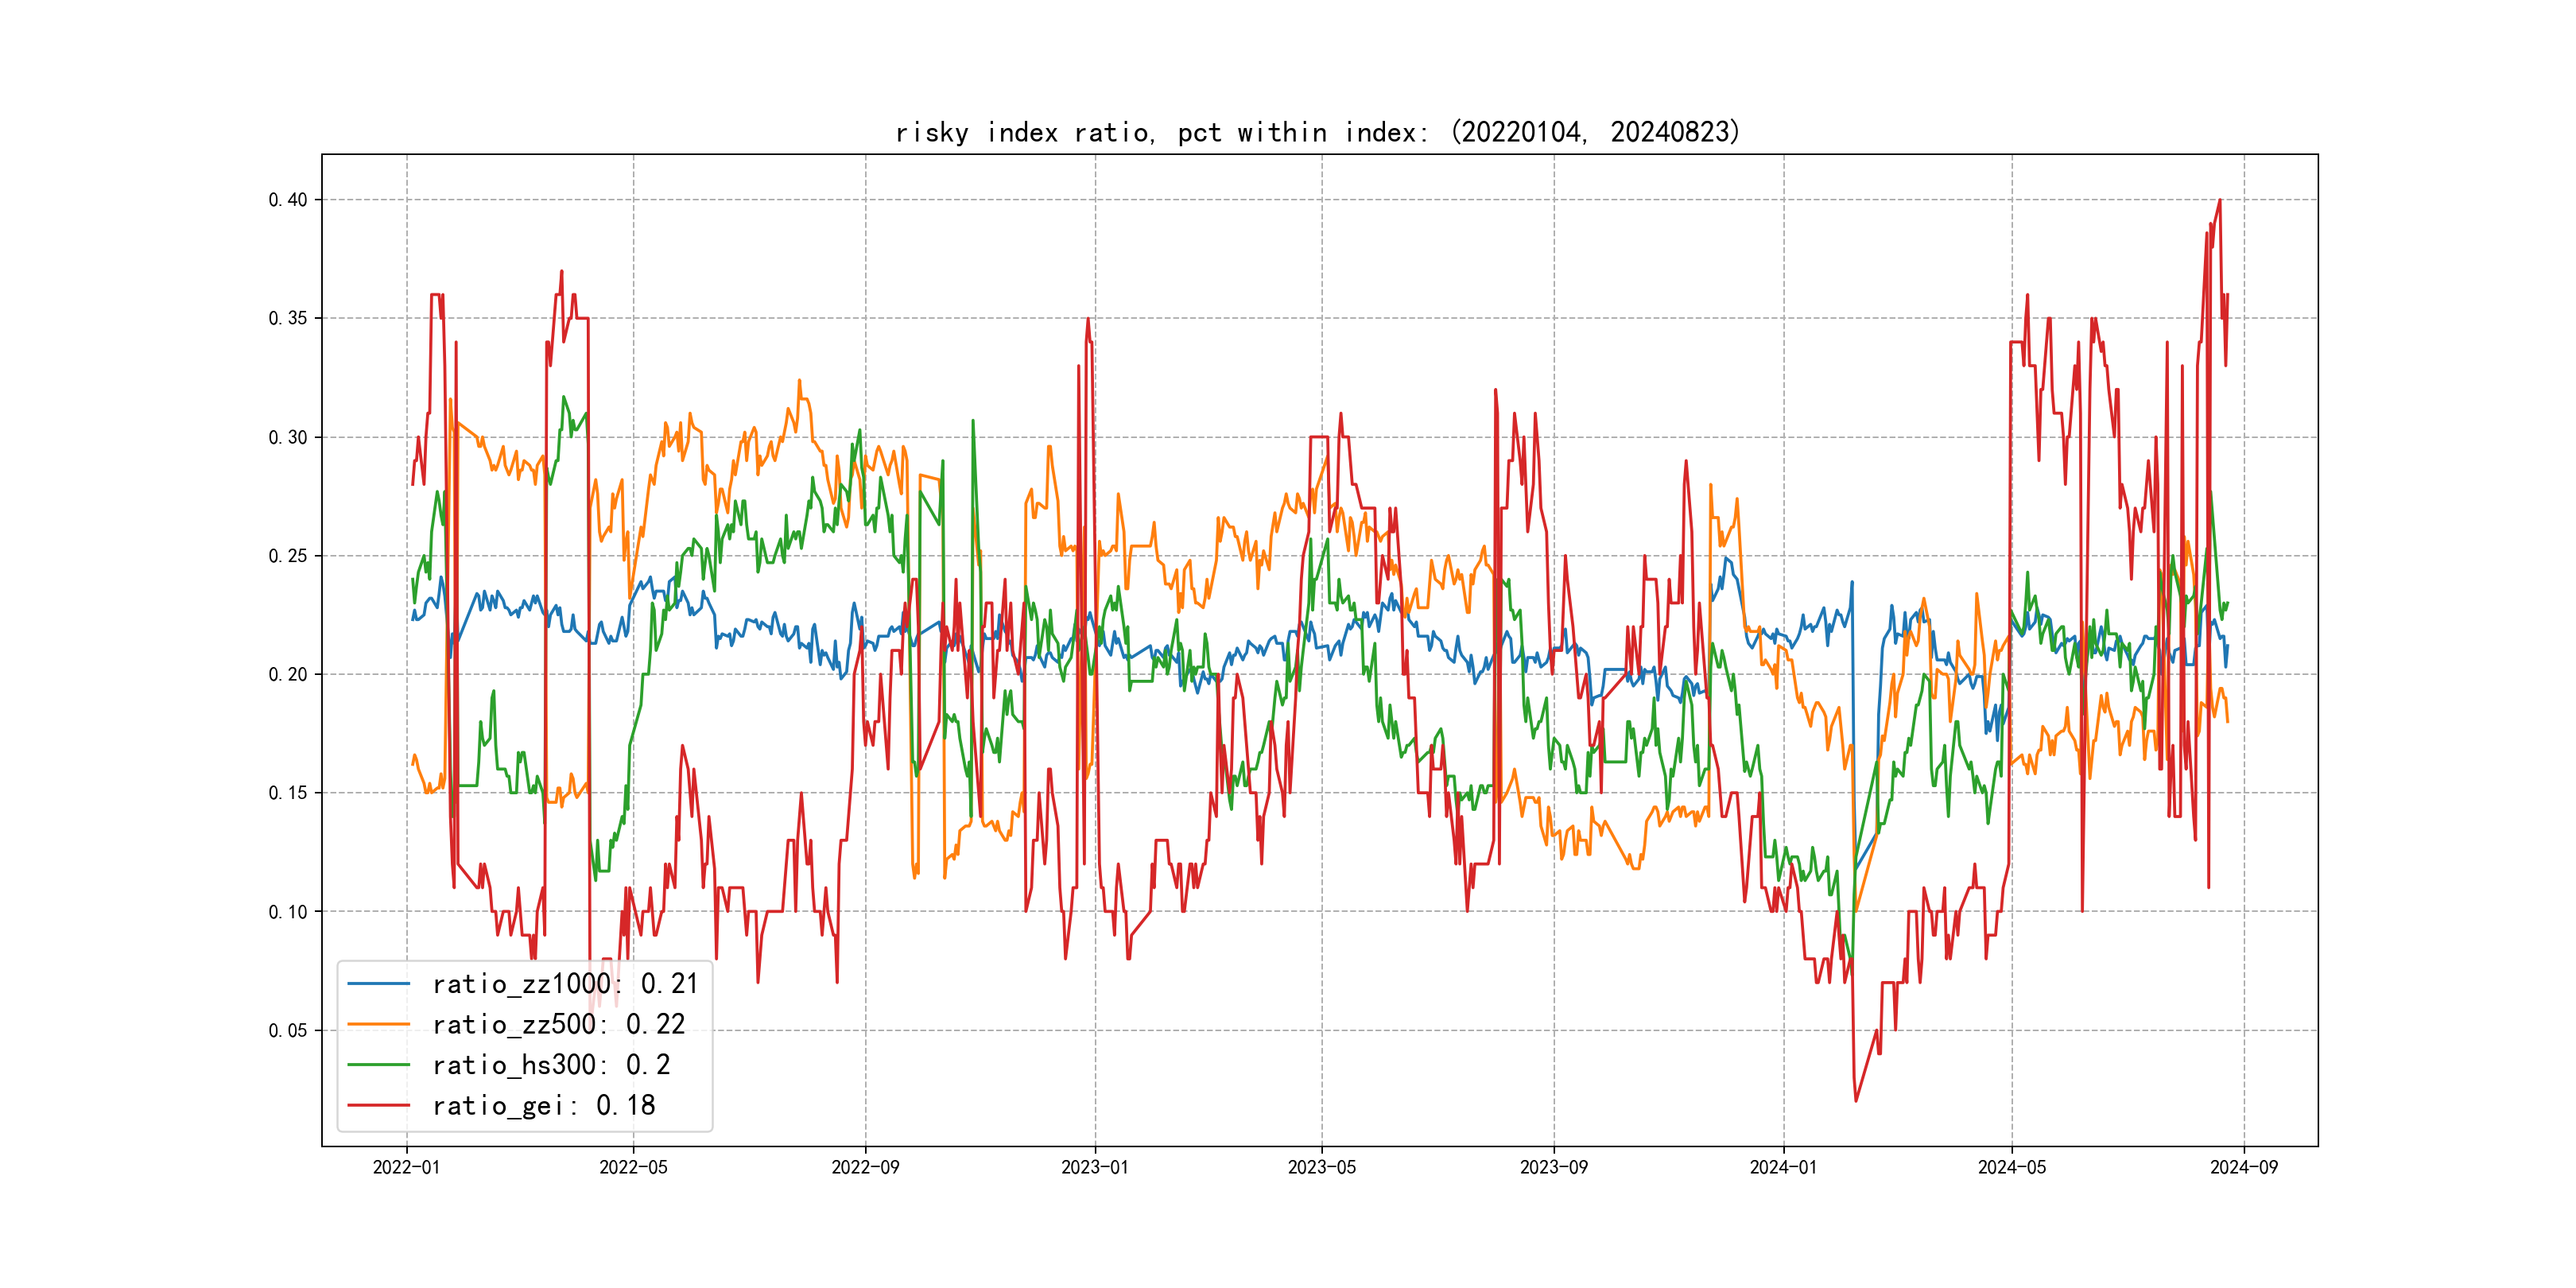This screenshot has height=1288, width=2576.
Task: Click the 2022-01 x-axis tick label
Action: click(406, 1167)
